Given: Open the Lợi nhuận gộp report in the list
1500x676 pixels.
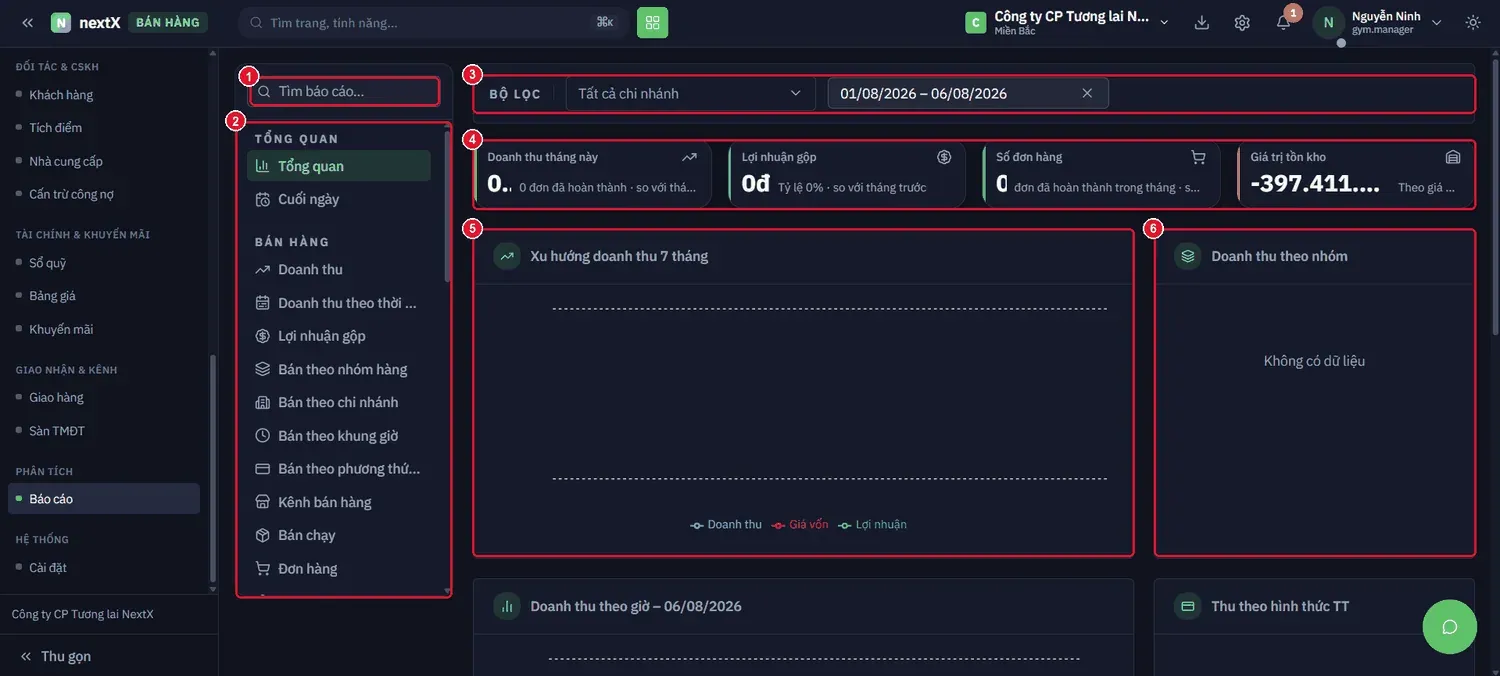Looking at the screenshot, I should [339, 336].
